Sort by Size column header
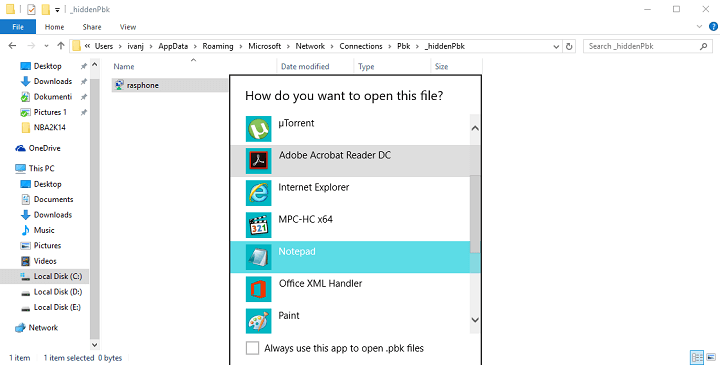Screen dimensions: 720x365 coord(441,67)
